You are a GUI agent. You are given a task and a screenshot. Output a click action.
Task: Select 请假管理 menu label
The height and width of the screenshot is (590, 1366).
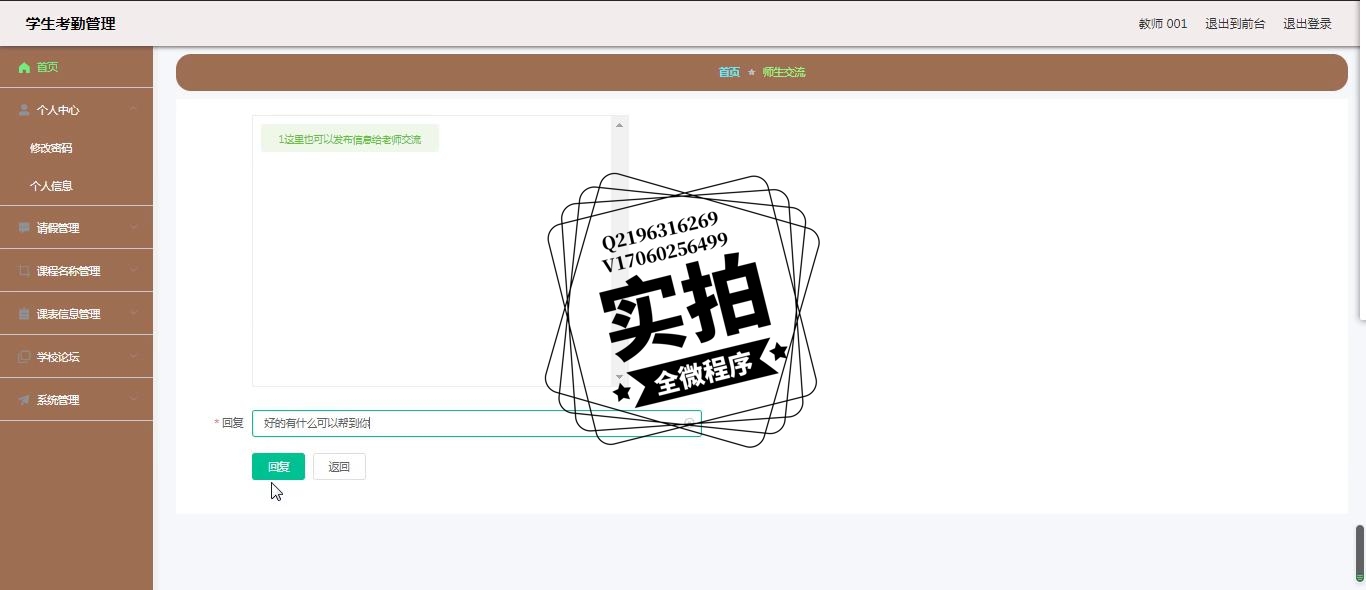pyautogui.click(x=58, y=228)
